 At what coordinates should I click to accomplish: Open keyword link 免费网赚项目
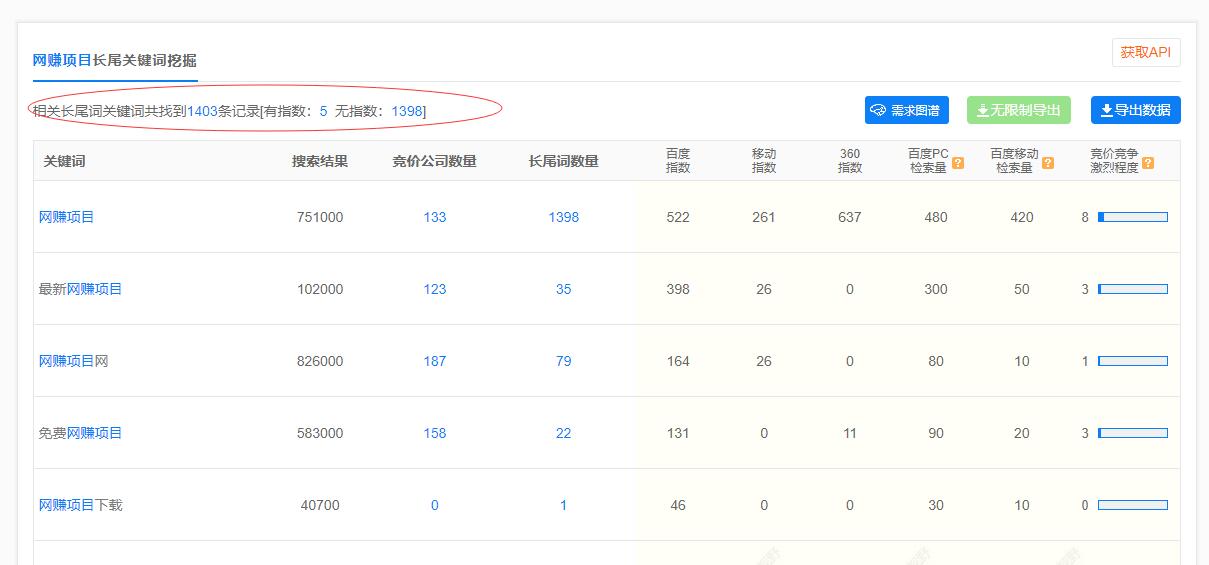(x=80, y=433)
